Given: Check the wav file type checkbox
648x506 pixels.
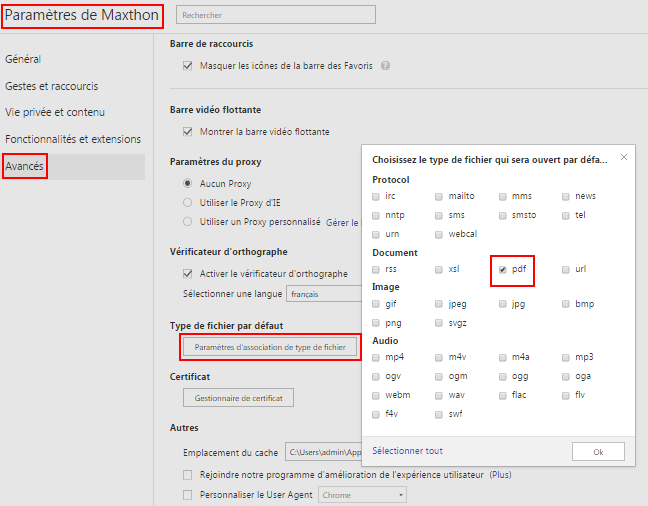Looking at the screenshot, I should coord(439,396).
